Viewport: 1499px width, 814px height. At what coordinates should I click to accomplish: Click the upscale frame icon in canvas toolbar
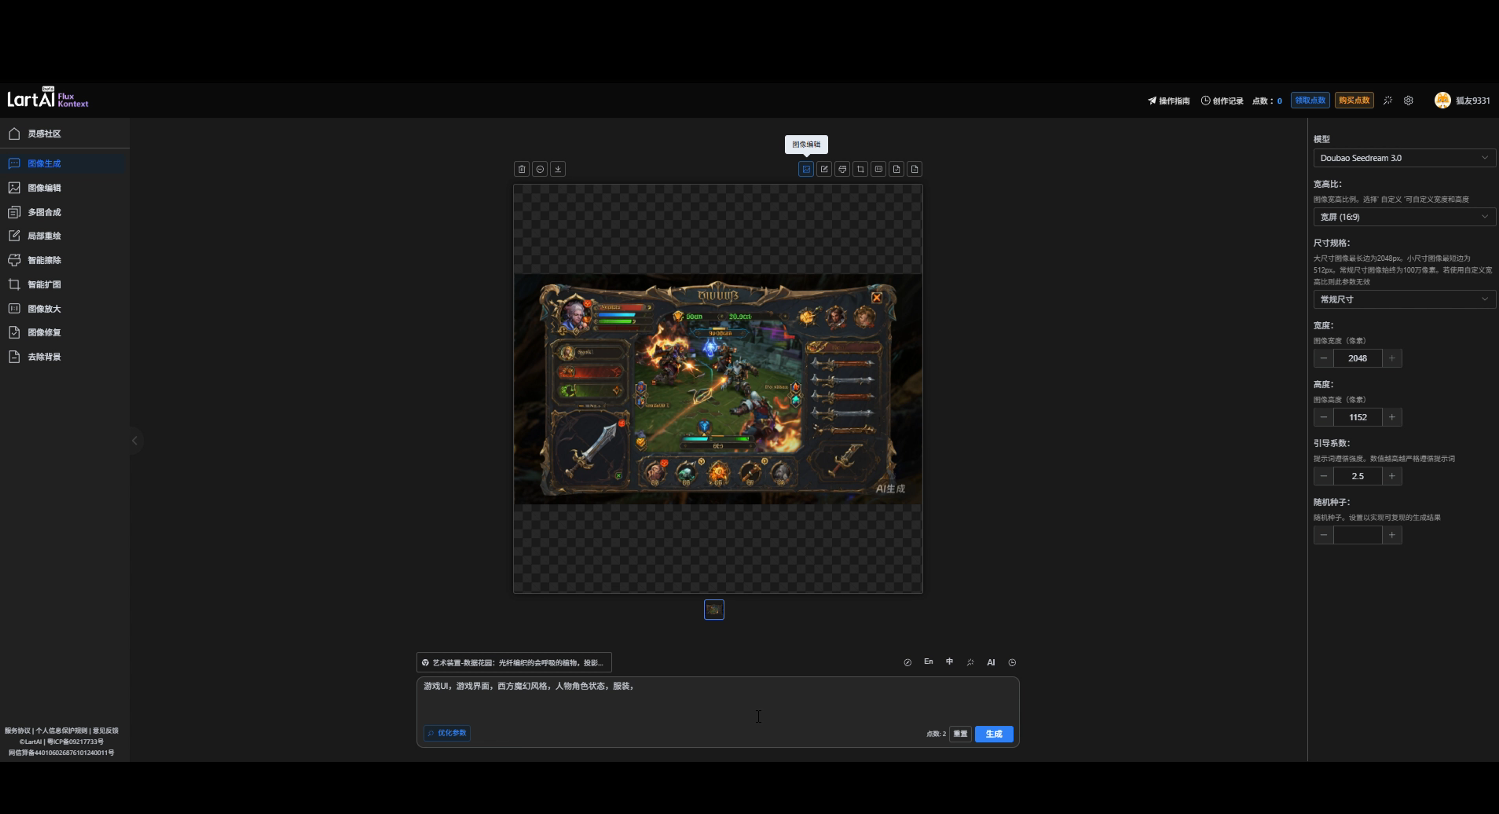[878, 169]
